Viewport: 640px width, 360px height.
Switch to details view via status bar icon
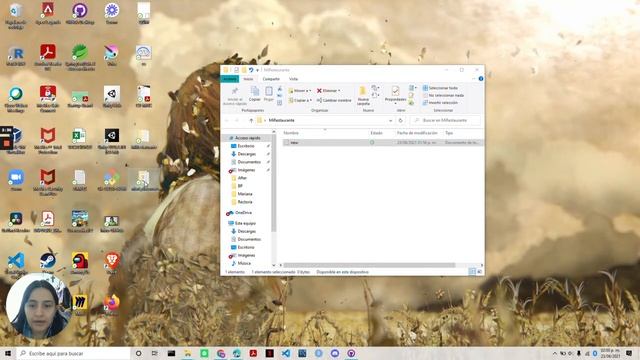pyautogui.click(x=472, y=272)
